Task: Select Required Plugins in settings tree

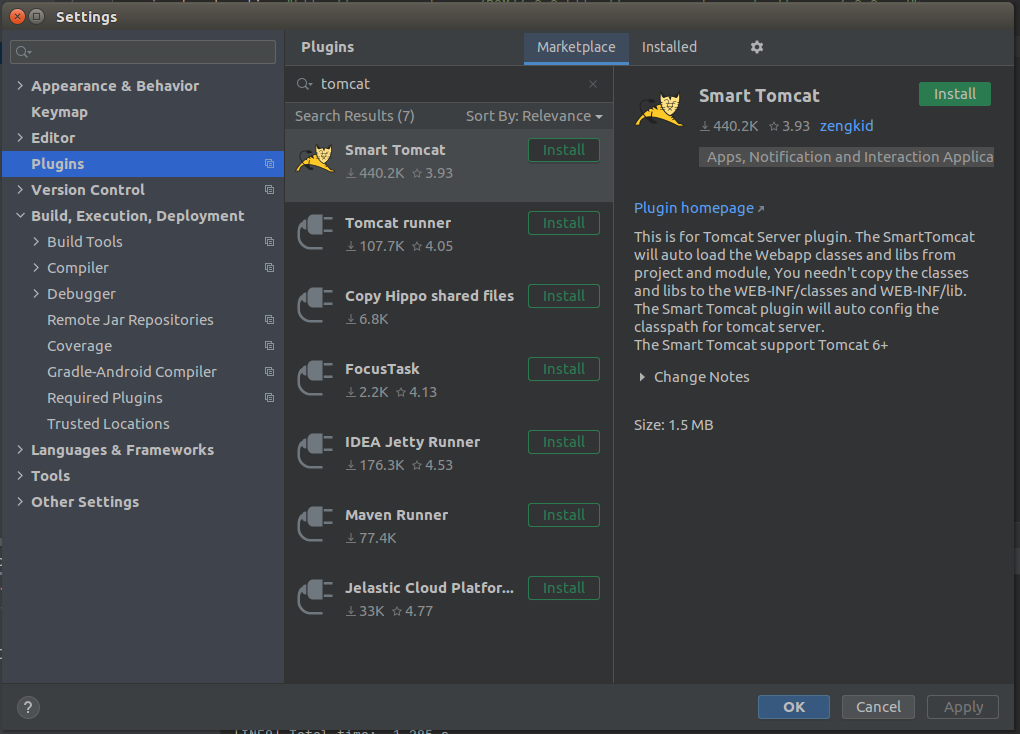Action: (x=104, y=398)
